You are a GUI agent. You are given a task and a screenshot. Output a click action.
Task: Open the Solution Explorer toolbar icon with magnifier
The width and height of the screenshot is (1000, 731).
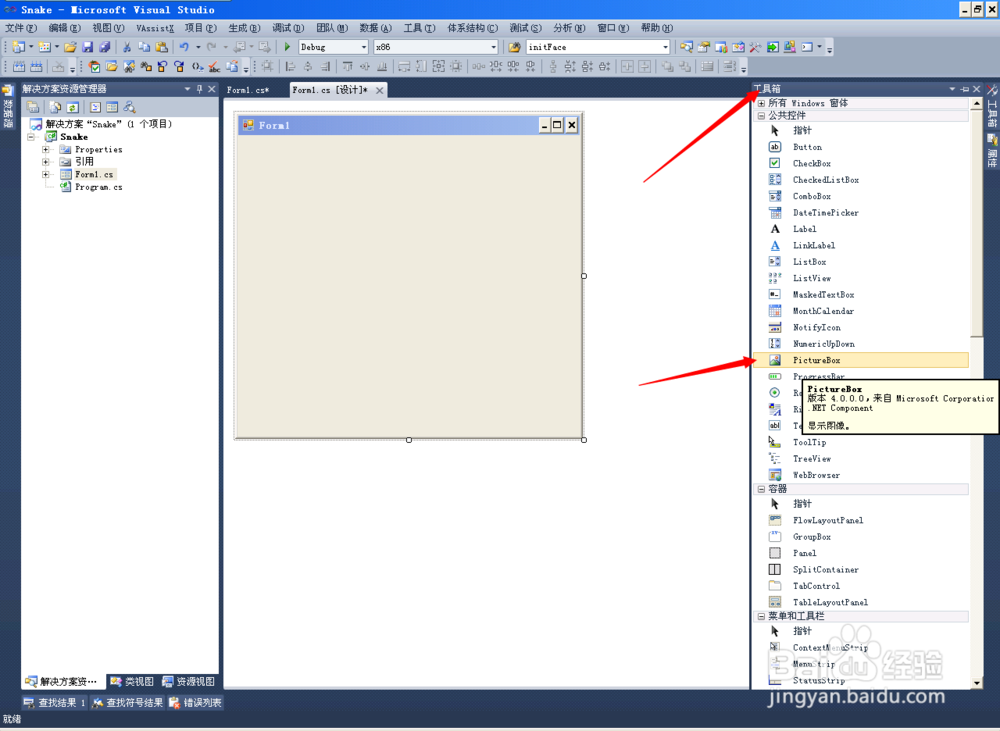(x=686, y=47)
